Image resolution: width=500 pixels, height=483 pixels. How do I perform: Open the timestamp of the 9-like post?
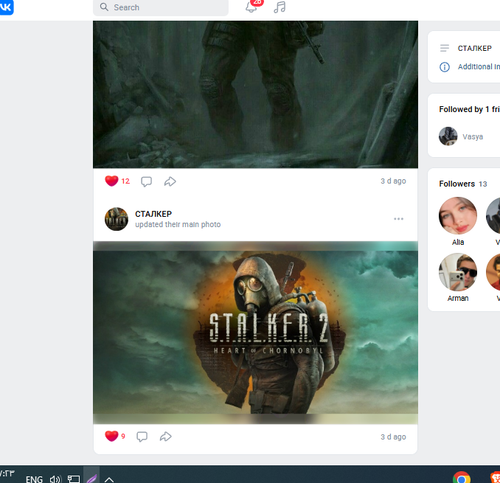[x=393, y=437]
